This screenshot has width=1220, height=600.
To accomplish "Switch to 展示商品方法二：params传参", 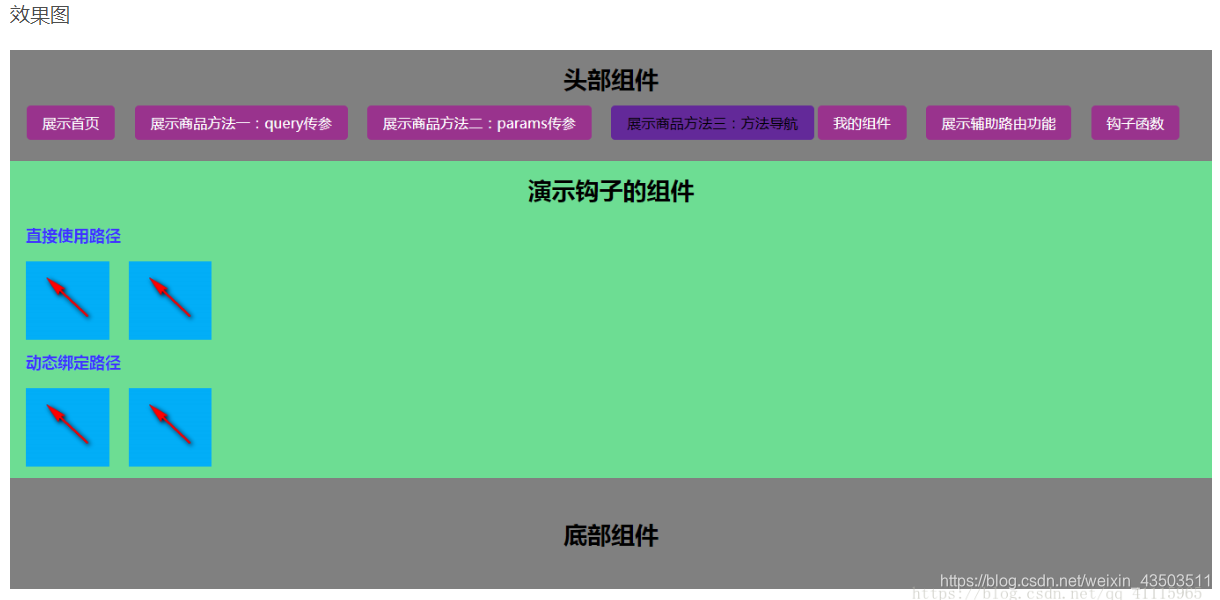I will (478, 122).
